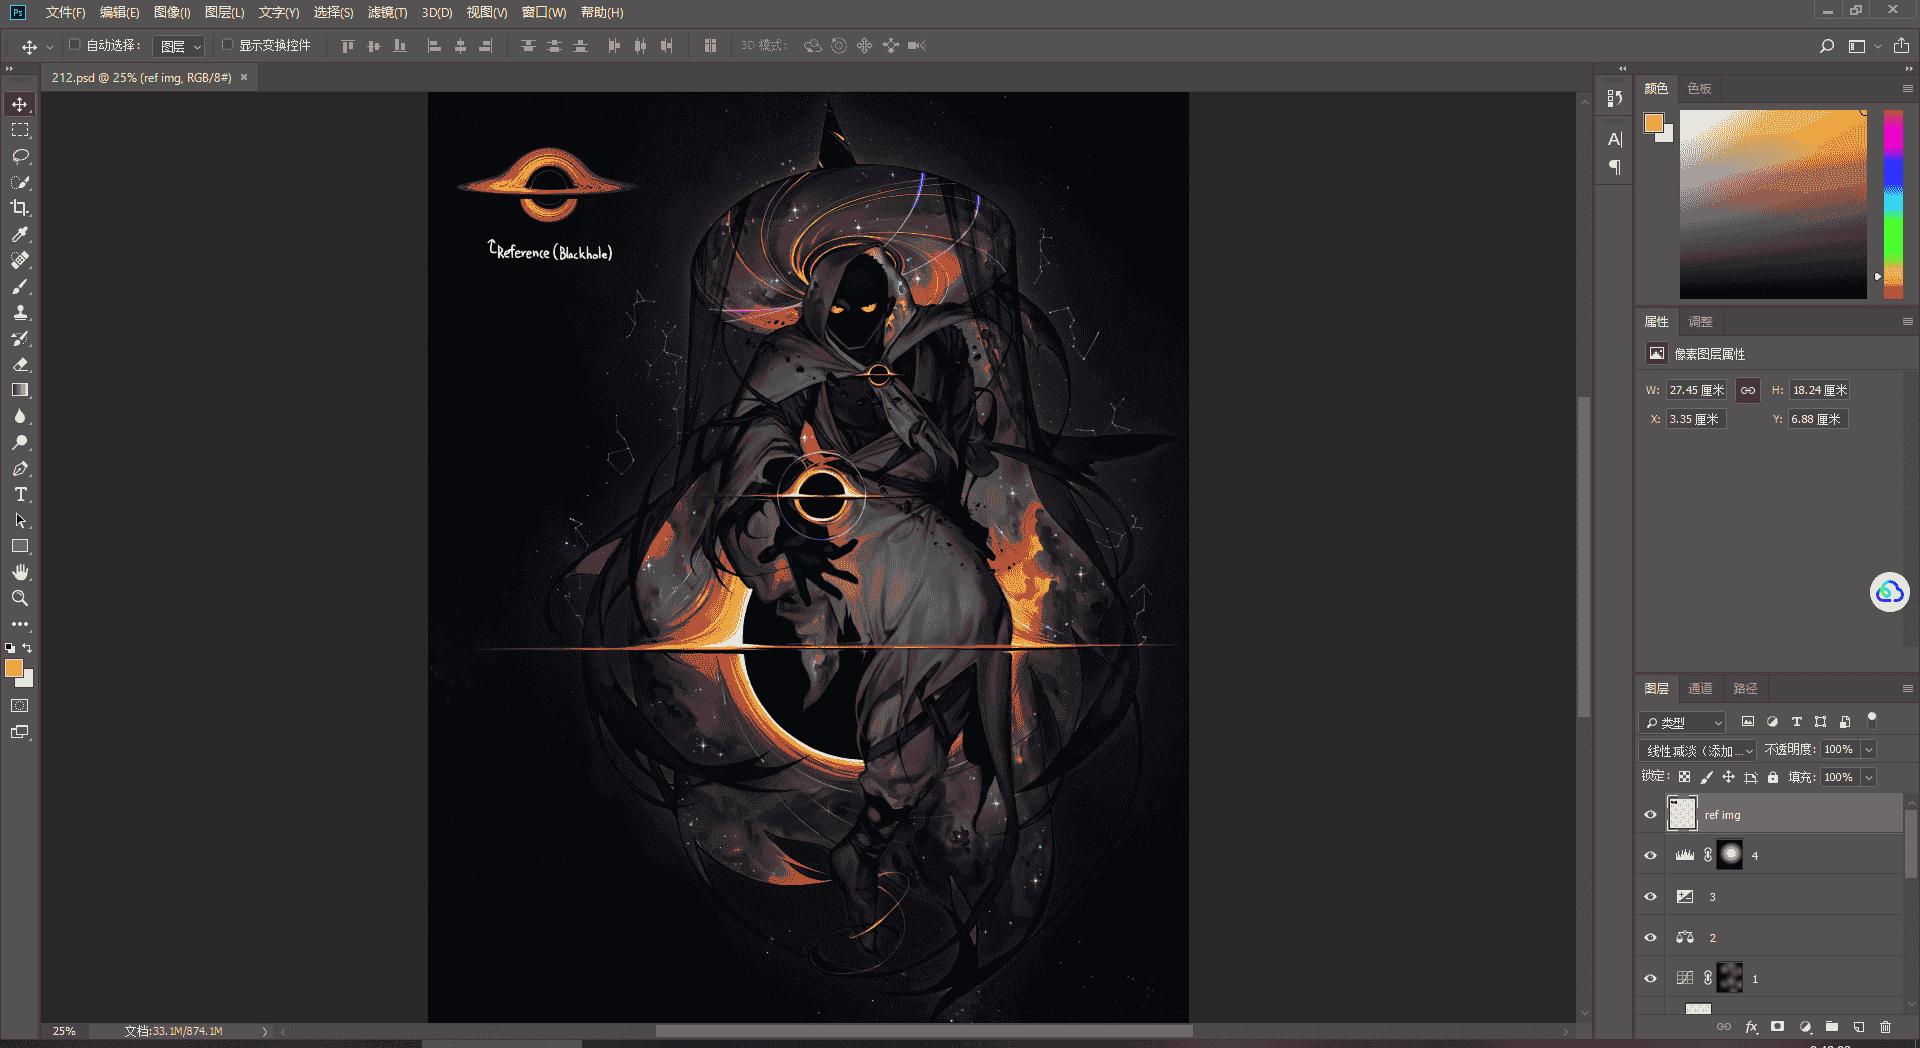Select the Gradient tool
Image resolution: width=1920 pixels, height=1048 pixels.
click(20, 390)
